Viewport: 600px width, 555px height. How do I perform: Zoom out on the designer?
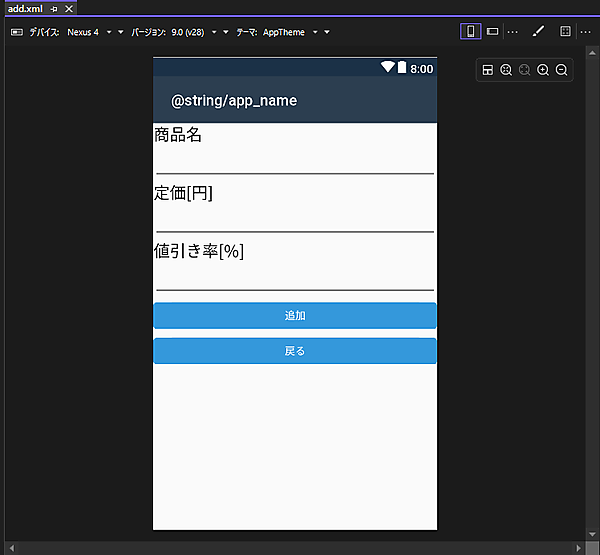coord(561,70)
